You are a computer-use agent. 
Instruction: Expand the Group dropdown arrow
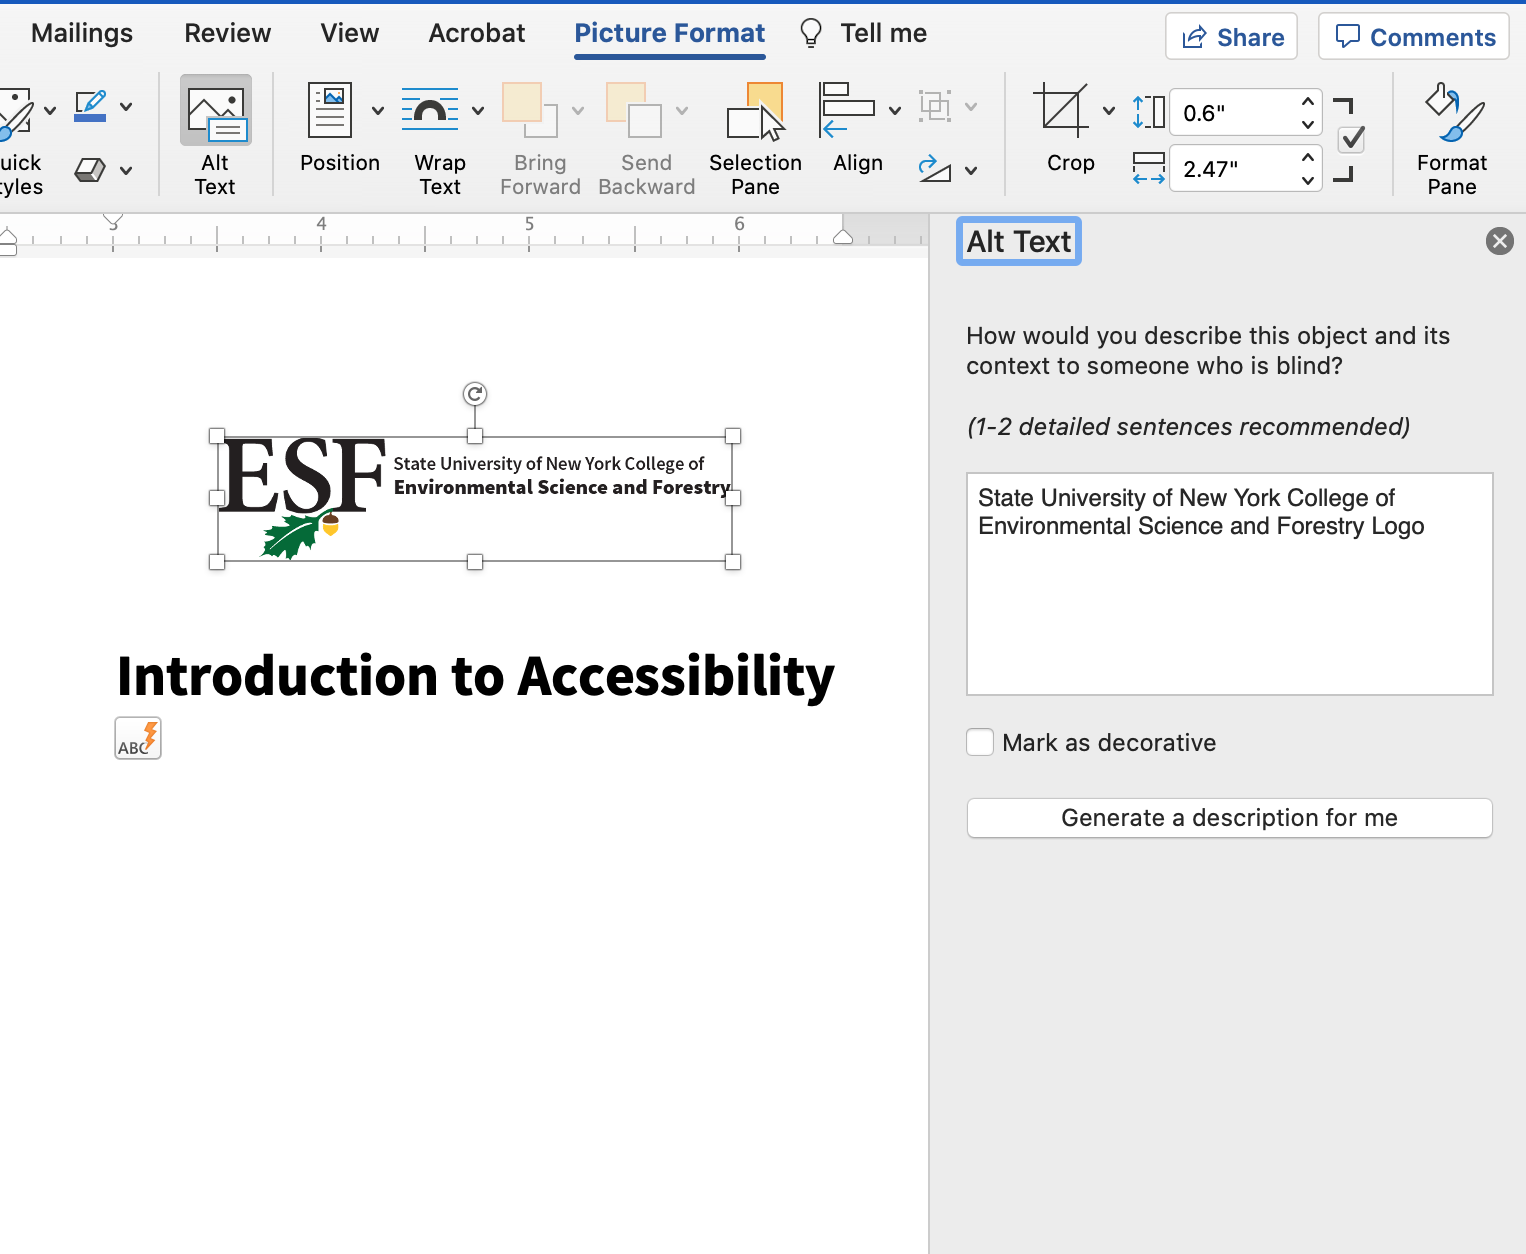pyautogui.click(x=971, y=106)
